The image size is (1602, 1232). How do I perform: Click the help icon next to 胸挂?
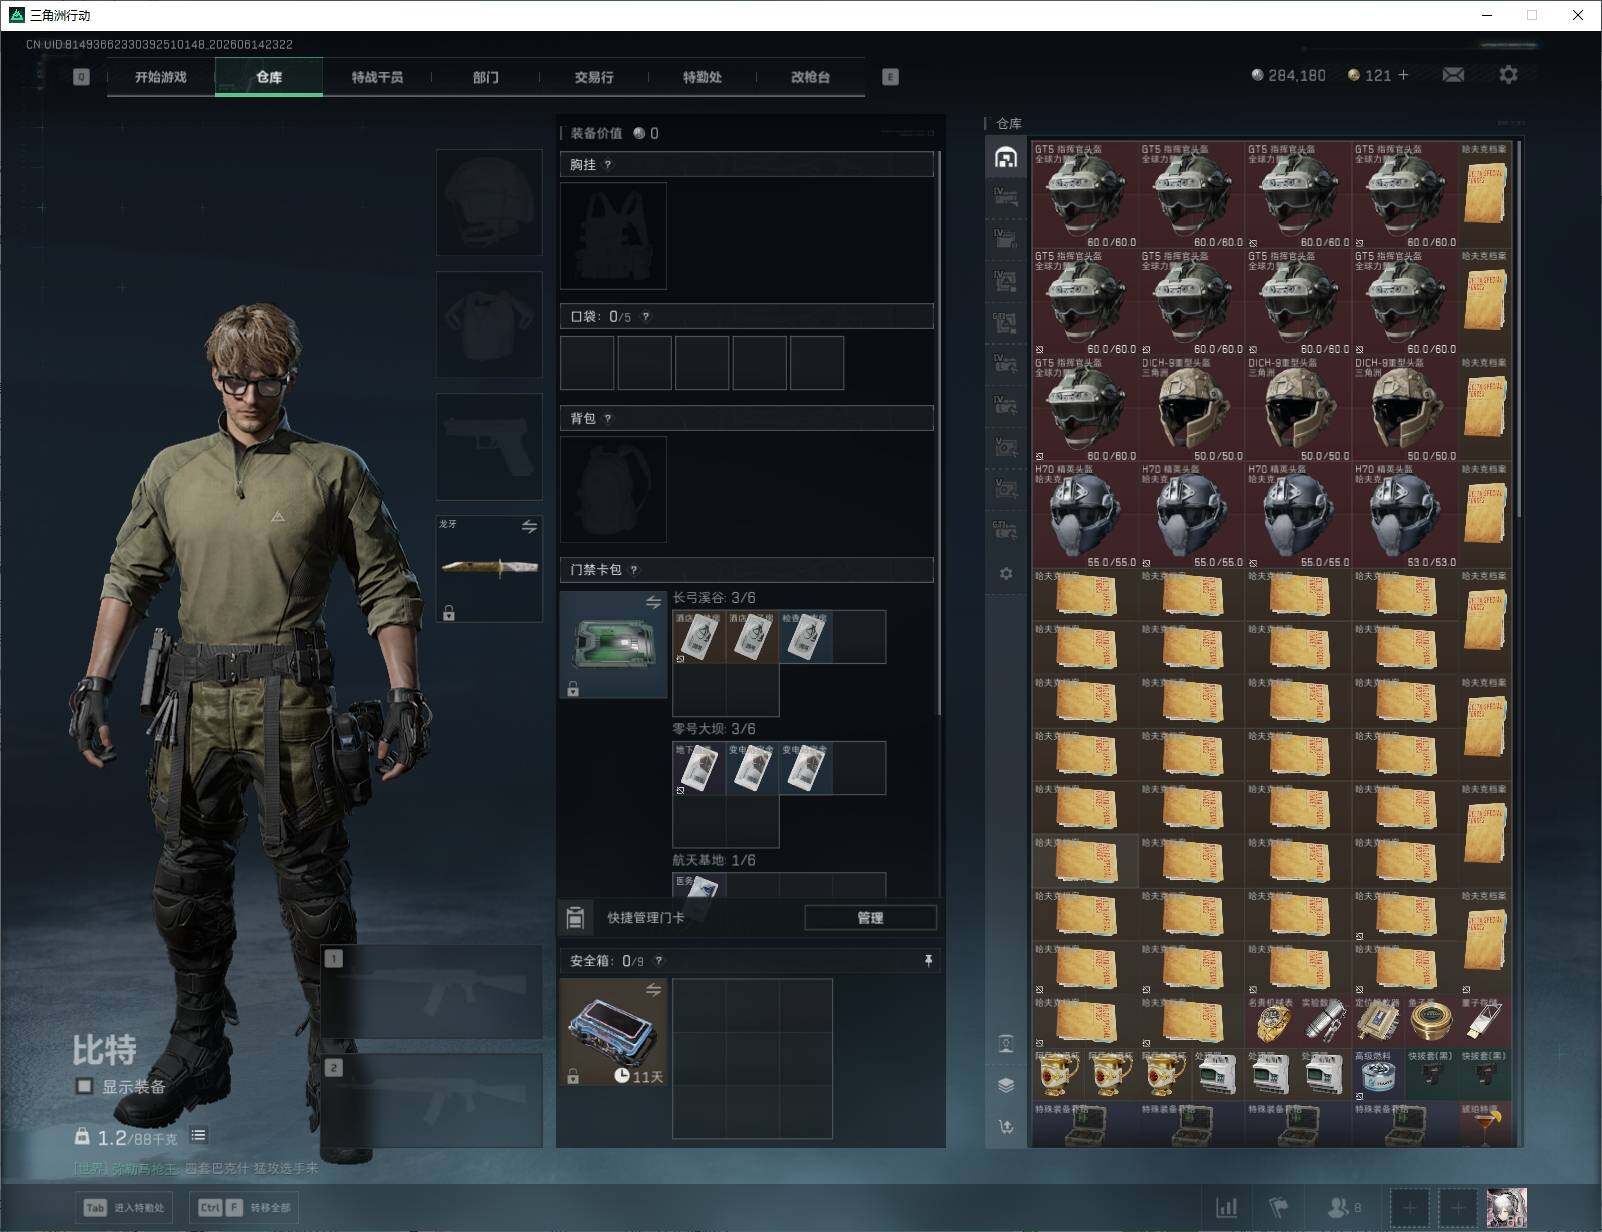[x=608, y=165]
